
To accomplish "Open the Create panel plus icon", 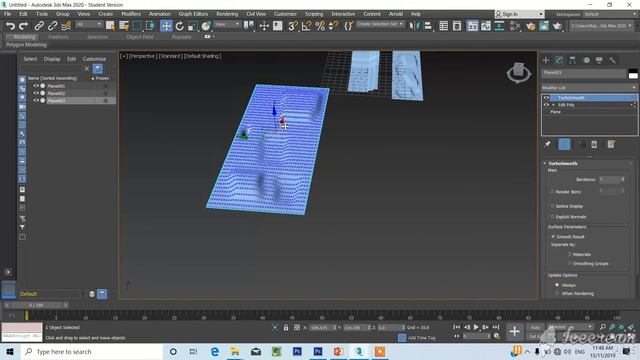I will pyautogui.click(x=546, y=60).
